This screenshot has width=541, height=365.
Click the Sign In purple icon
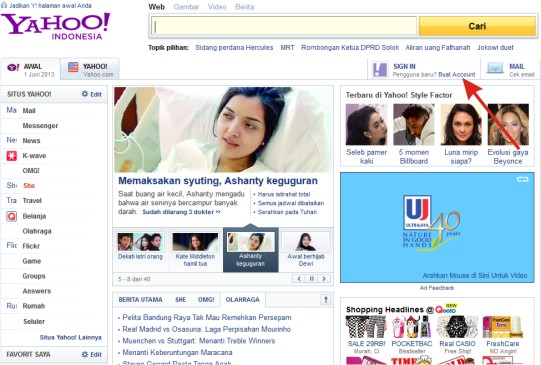coord(380,70)
